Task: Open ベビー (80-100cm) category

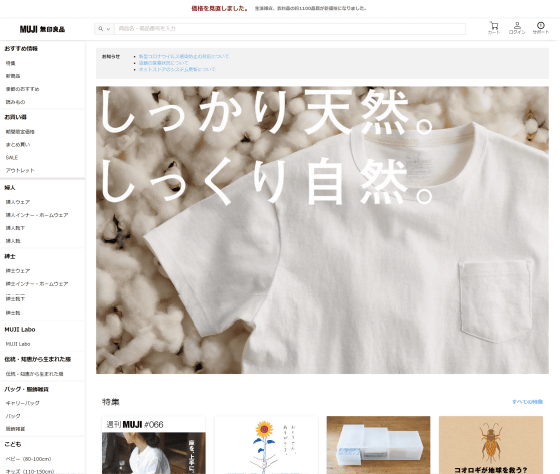Action: pos(28,459)
